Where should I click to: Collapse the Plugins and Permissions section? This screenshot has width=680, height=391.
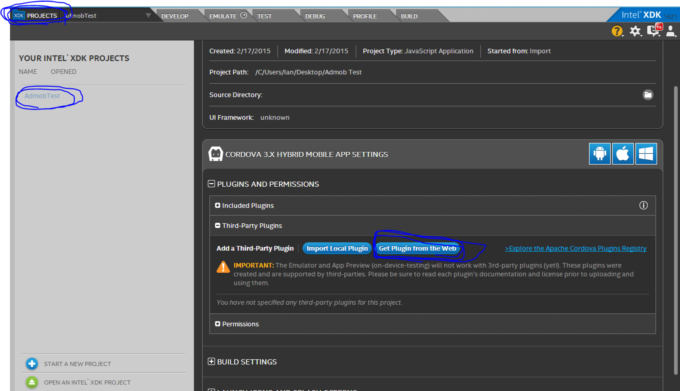pyautogui.click(x=211, y=184)
